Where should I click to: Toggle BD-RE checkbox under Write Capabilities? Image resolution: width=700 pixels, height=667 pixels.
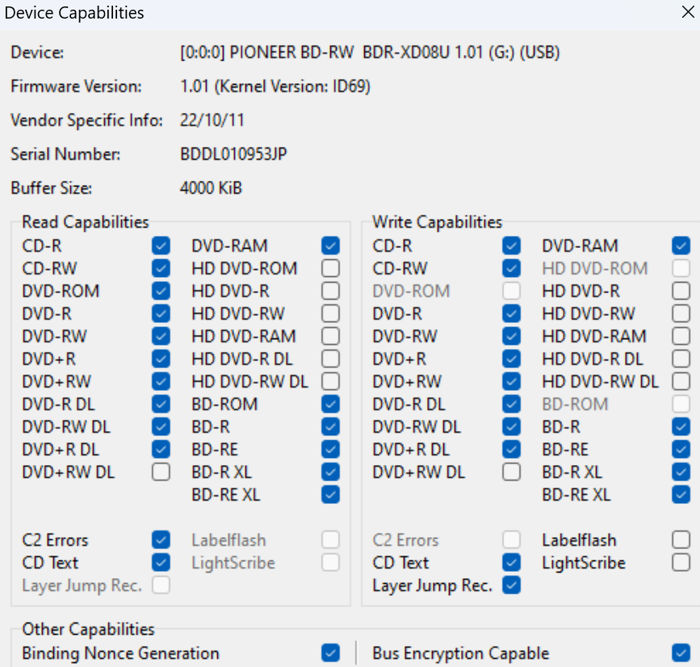point(681,449)
